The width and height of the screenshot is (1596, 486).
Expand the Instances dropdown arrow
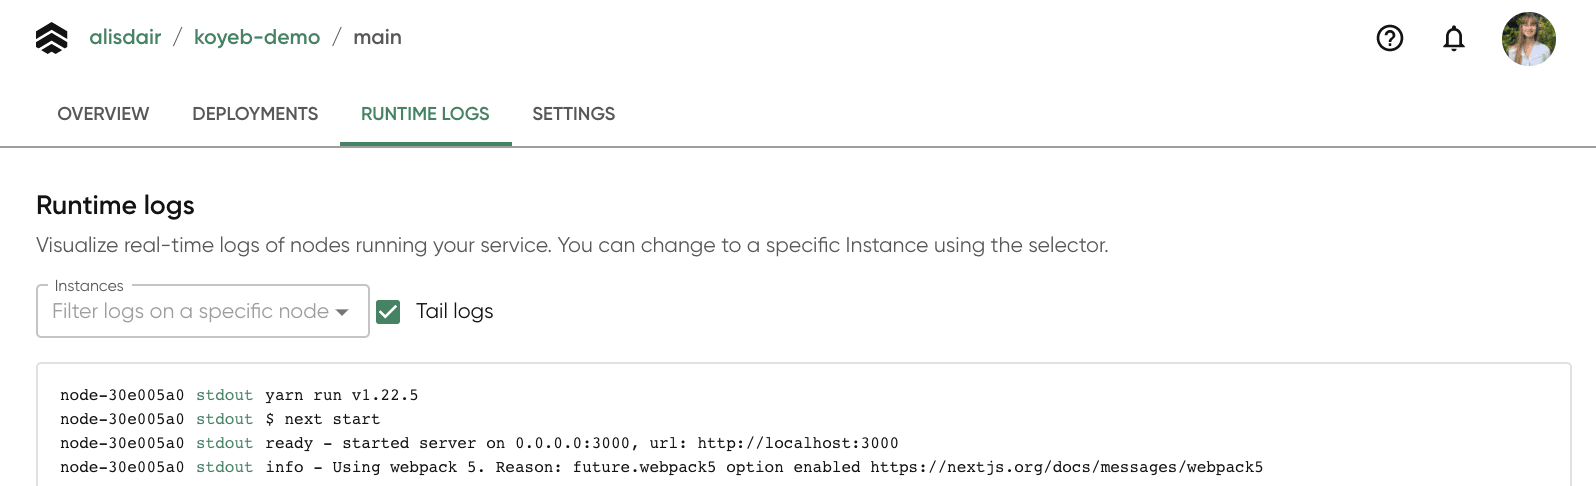click(x=342, y=312)
